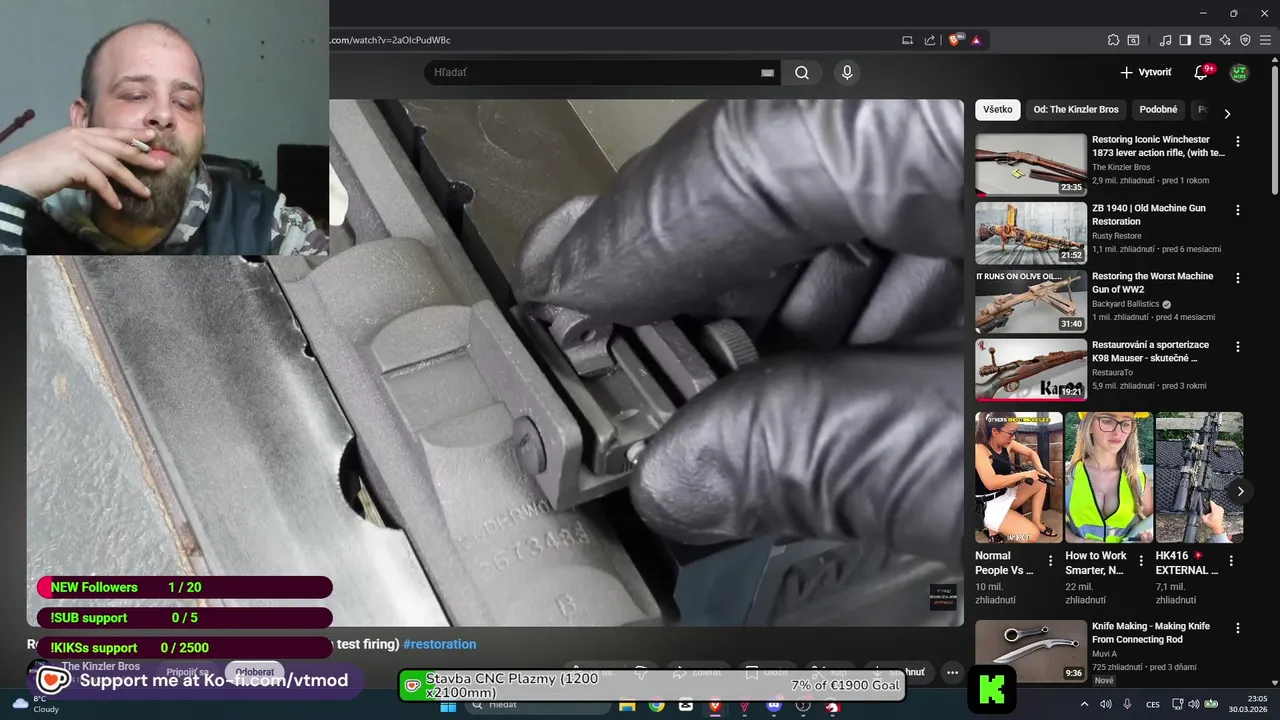Open clock showing 23:05 30.03.2026

point(1249,704)
